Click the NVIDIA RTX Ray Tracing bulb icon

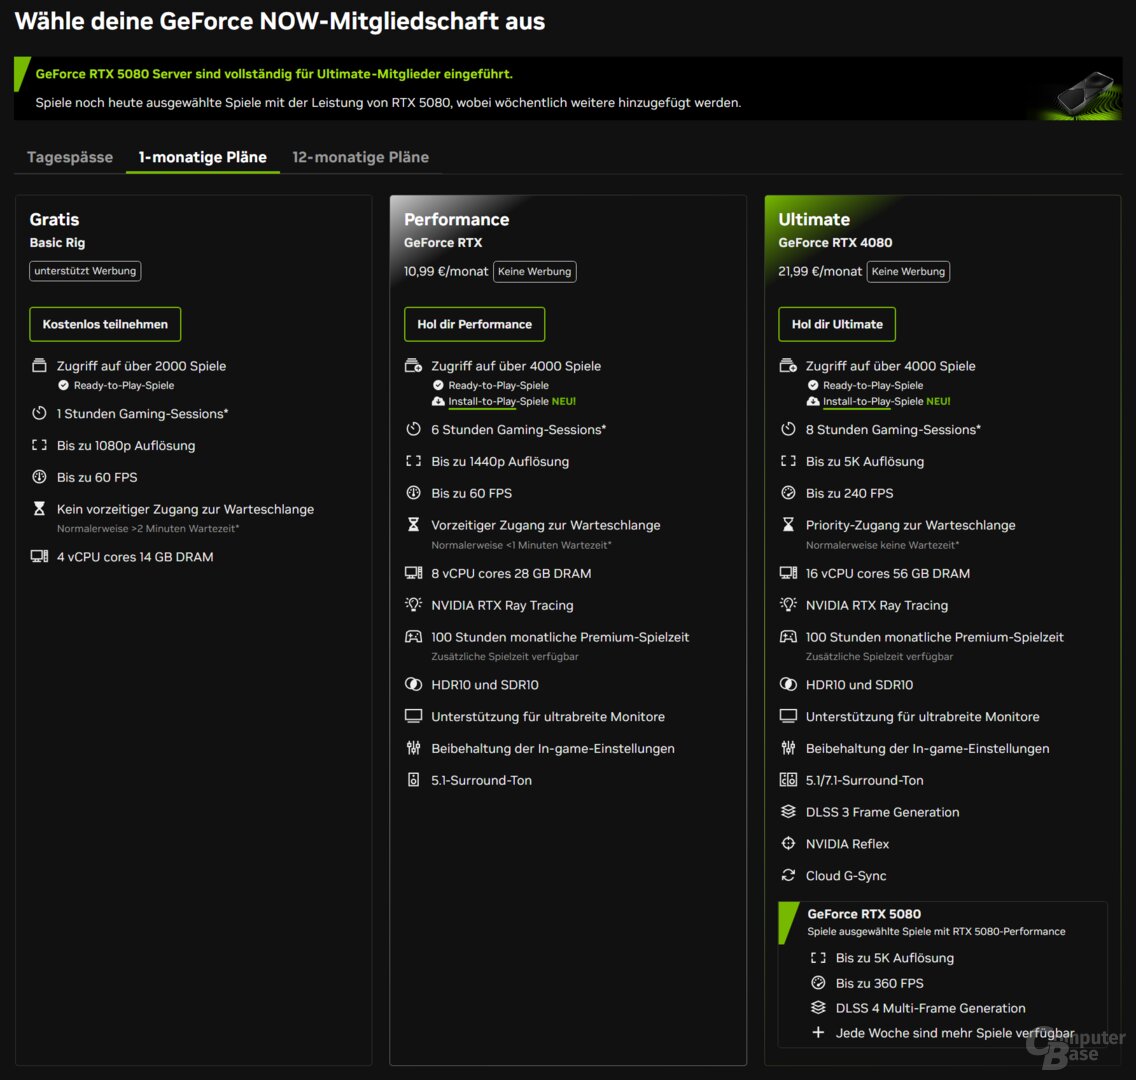pos(787,605)
